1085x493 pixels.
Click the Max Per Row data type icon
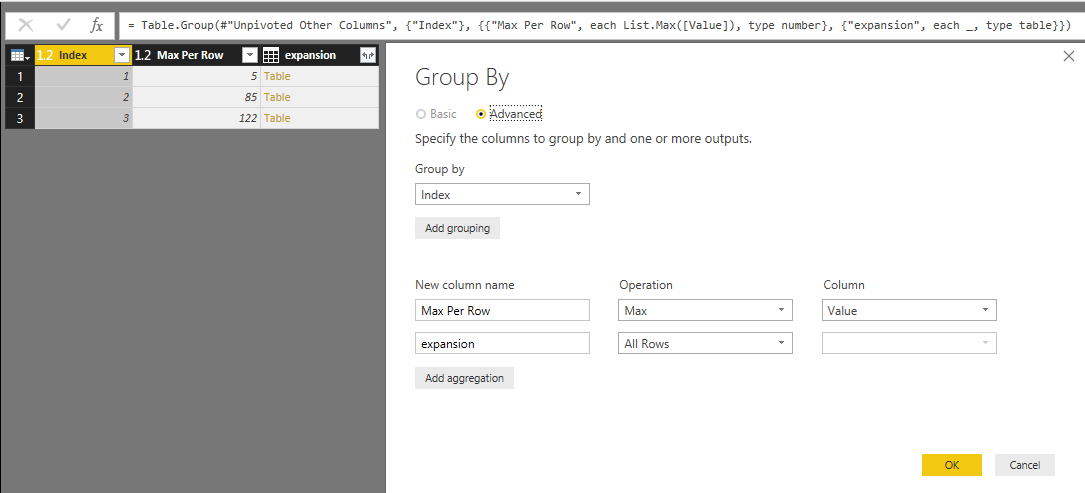(x=142, y=55)
